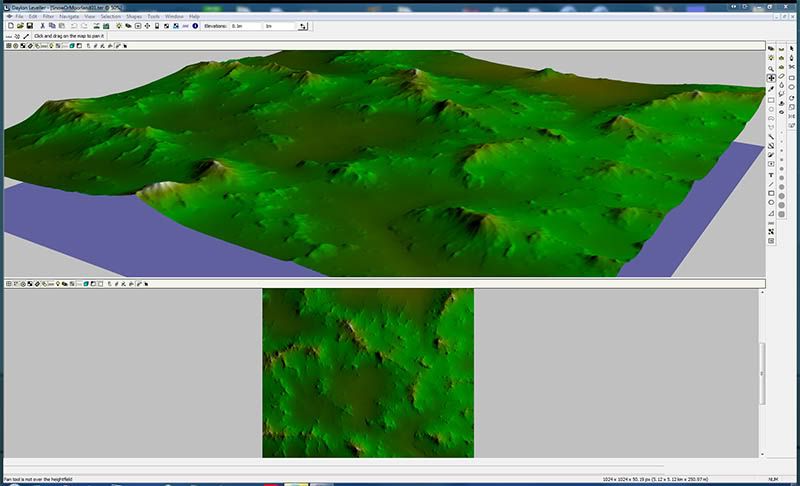The width and height of the screenshot is (800, 486).
Task: Click the Help menu item
Action: (x=194, y=17)
